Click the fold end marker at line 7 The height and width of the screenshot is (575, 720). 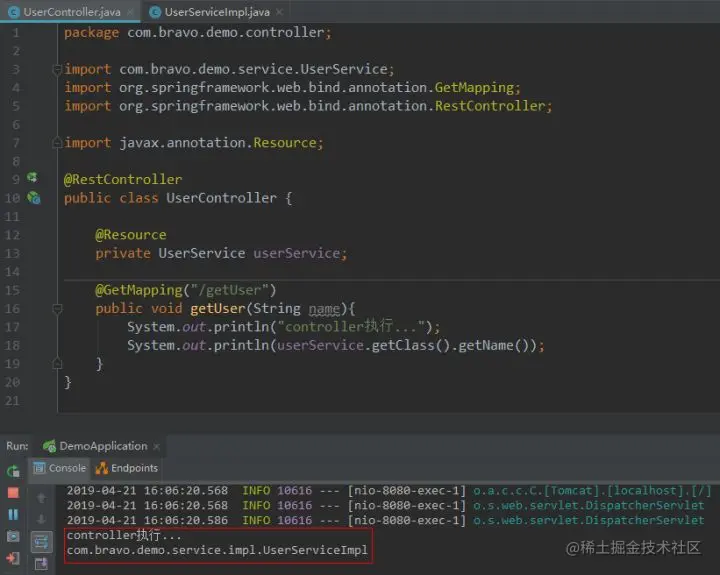coord(57,142)
